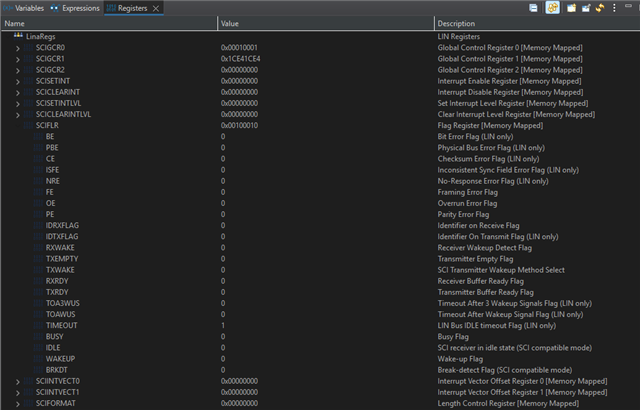Viewport: 640px width, 410px height.
Task: Click the Description column header
Action: pyautogui.click(x=537, y=23)
